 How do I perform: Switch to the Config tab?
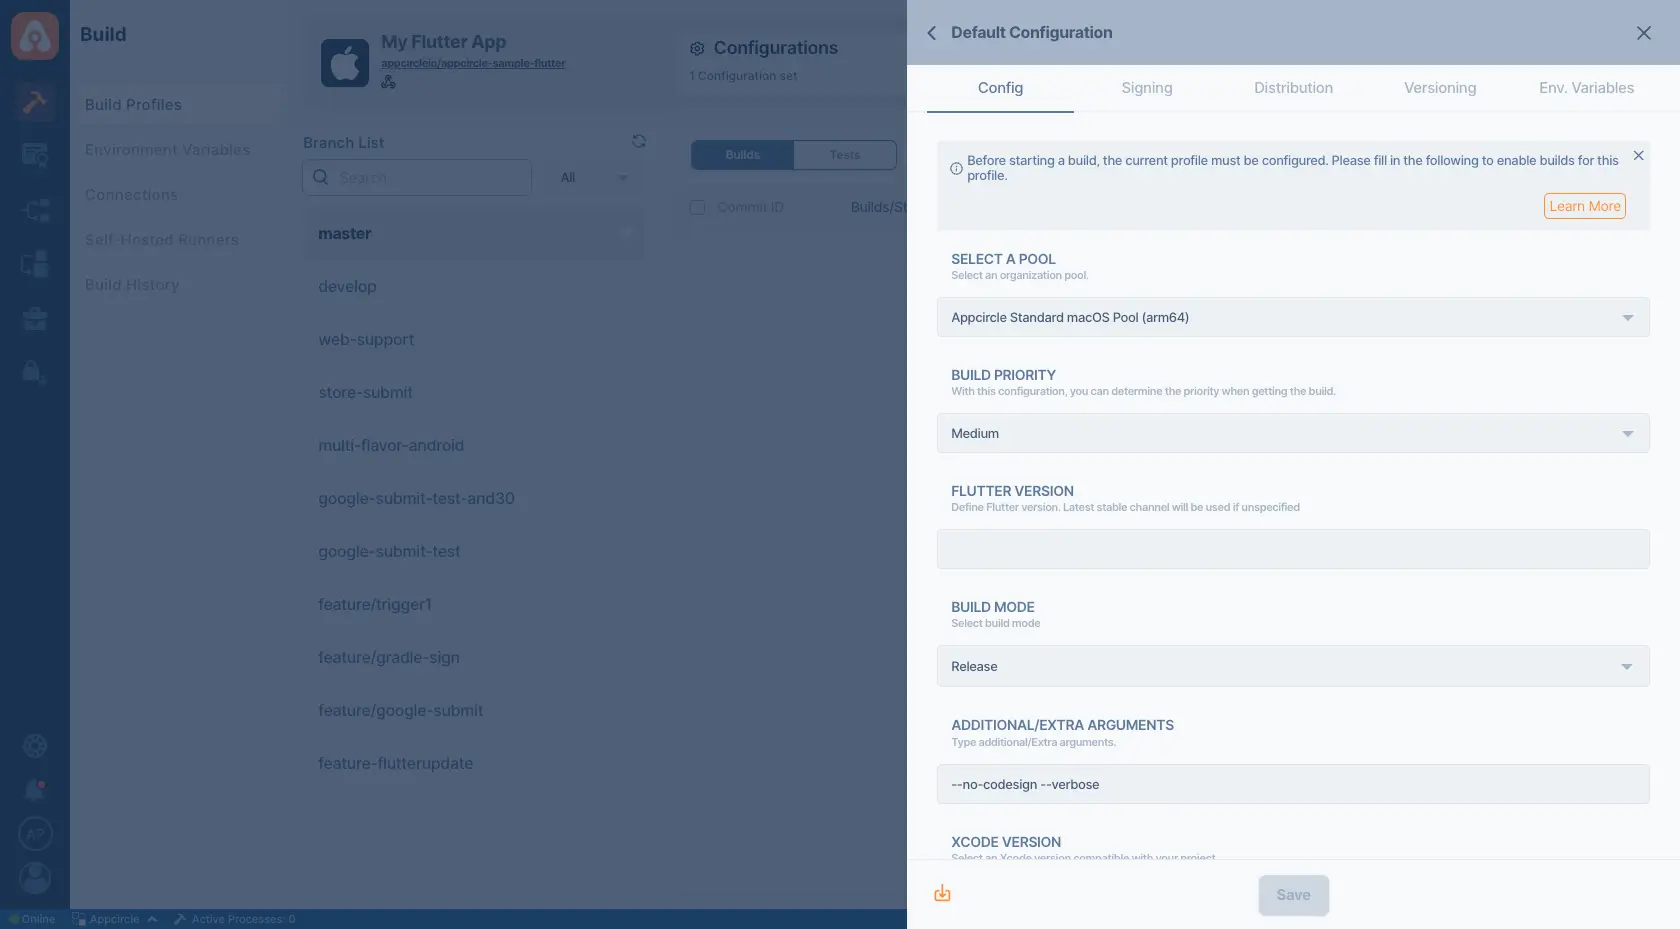click(x=1000, y=88)
